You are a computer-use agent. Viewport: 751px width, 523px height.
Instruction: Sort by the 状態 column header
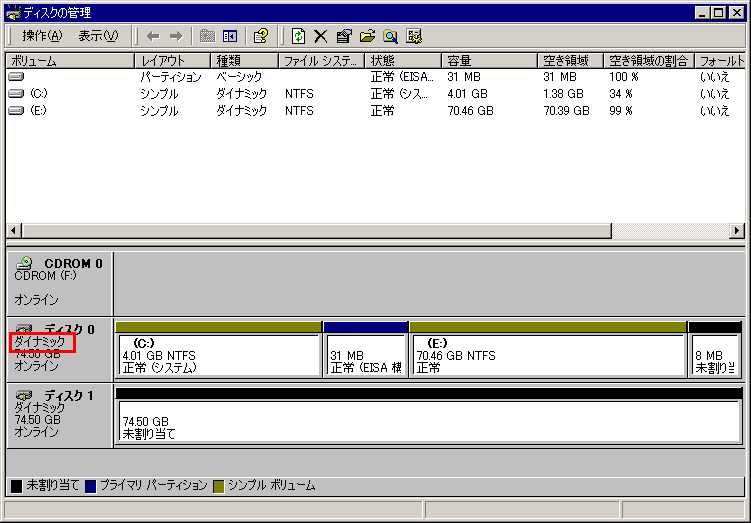[x=403, y=61]
